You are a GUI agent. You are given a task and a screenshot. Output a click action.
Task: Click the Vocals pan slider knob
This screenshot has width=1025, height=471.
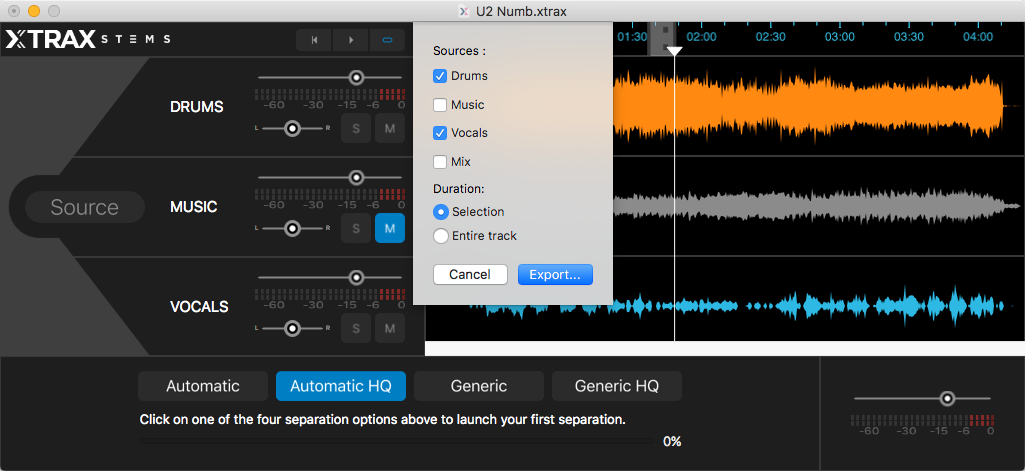(292, 327)
